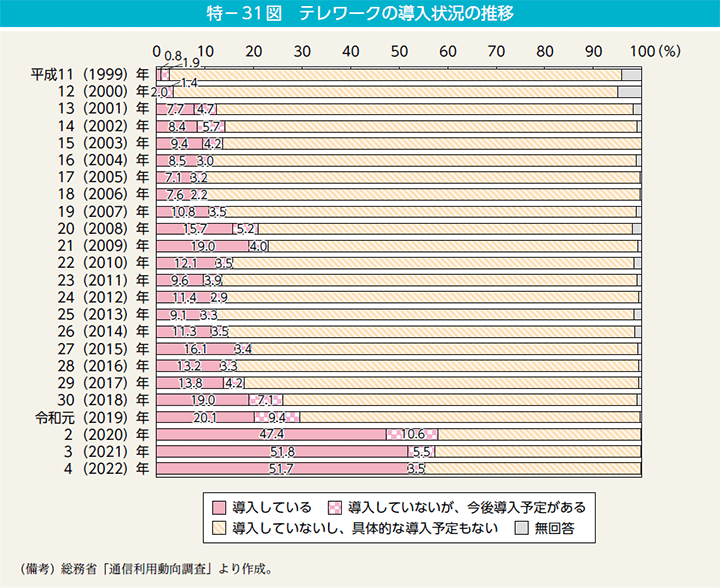The width and height of the screenshot is (720, 588).
Task: Click the year label '27 (2015) 年'
Action: [x=103, y=348]
